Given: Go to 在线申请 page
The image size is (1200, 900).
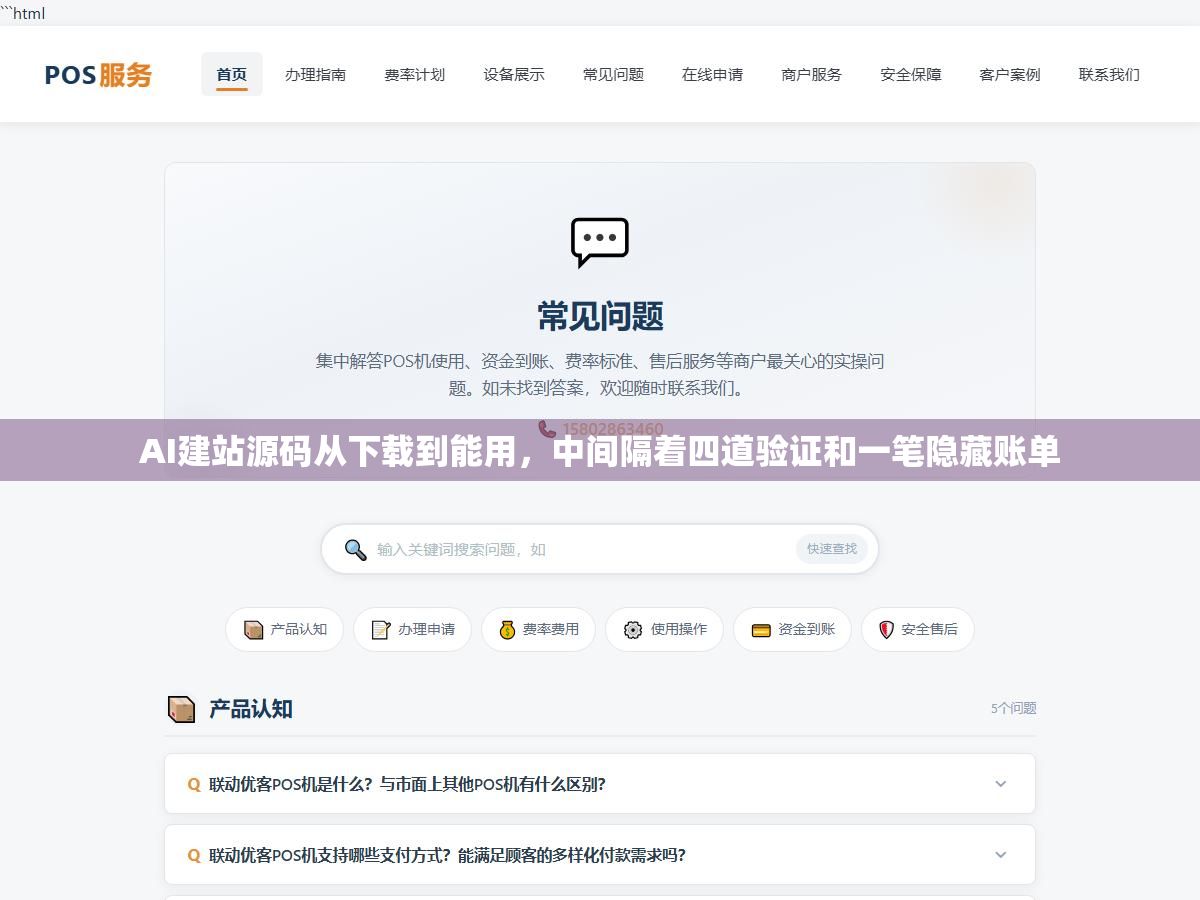Looking at the screenshot, I should 712,74.
